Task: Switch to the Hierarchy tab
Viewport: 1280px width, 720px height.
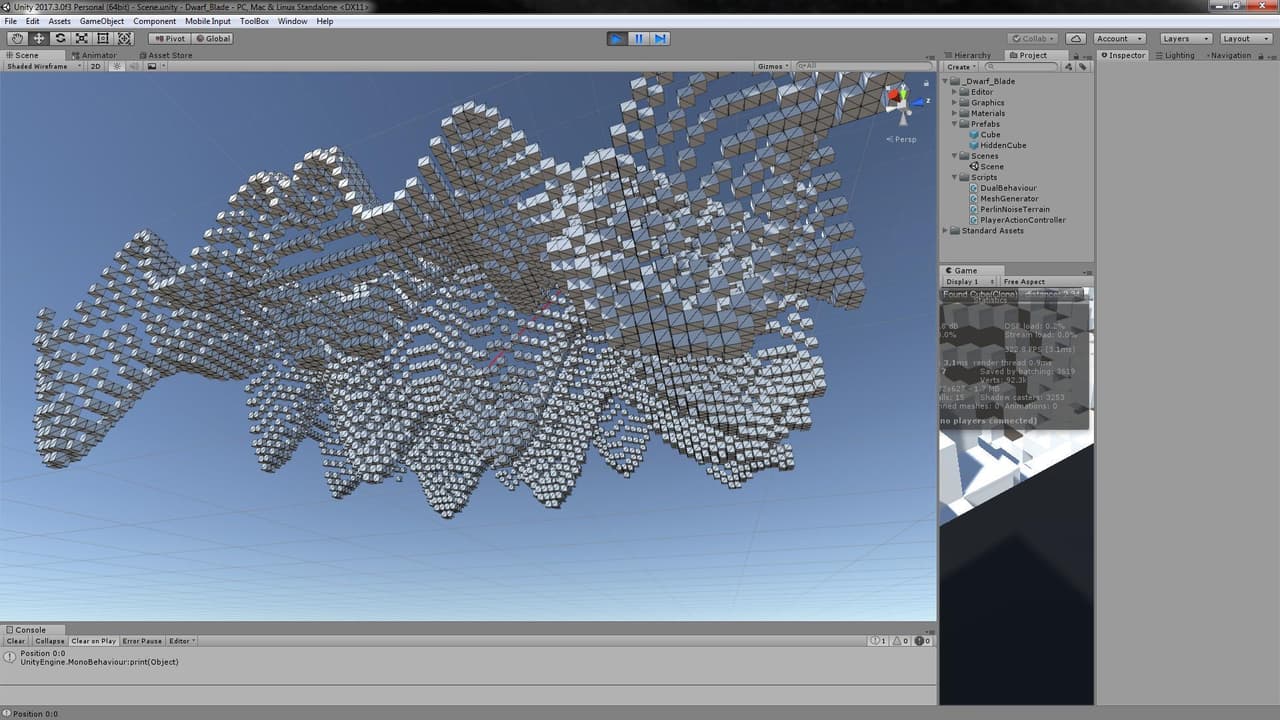Action: pos(971,55)
